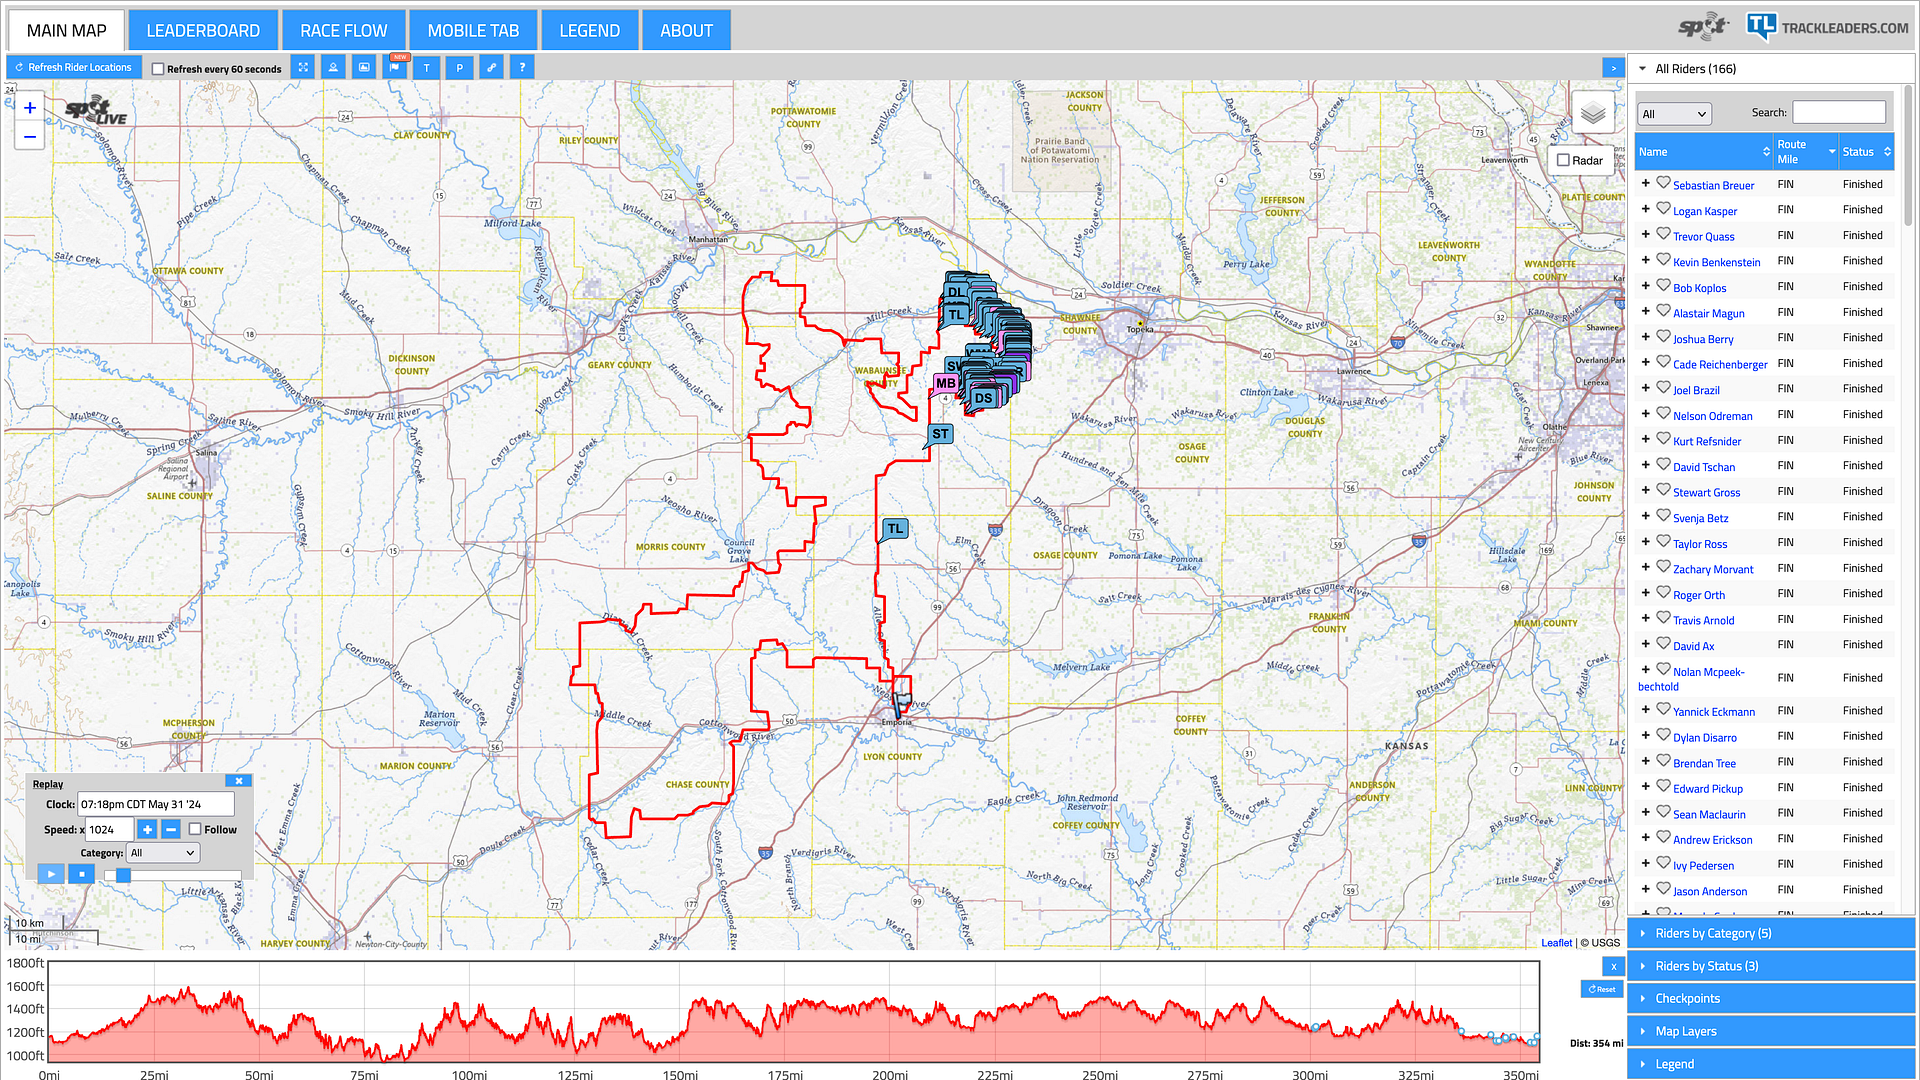1920x1080 pixels.
Task: Collapse sidebar with the arrow button
Action: [1613, 68]
